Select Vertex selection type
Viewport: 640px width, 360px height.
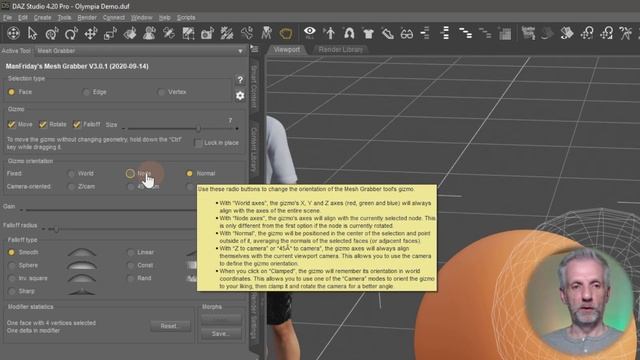coord(162,92)
